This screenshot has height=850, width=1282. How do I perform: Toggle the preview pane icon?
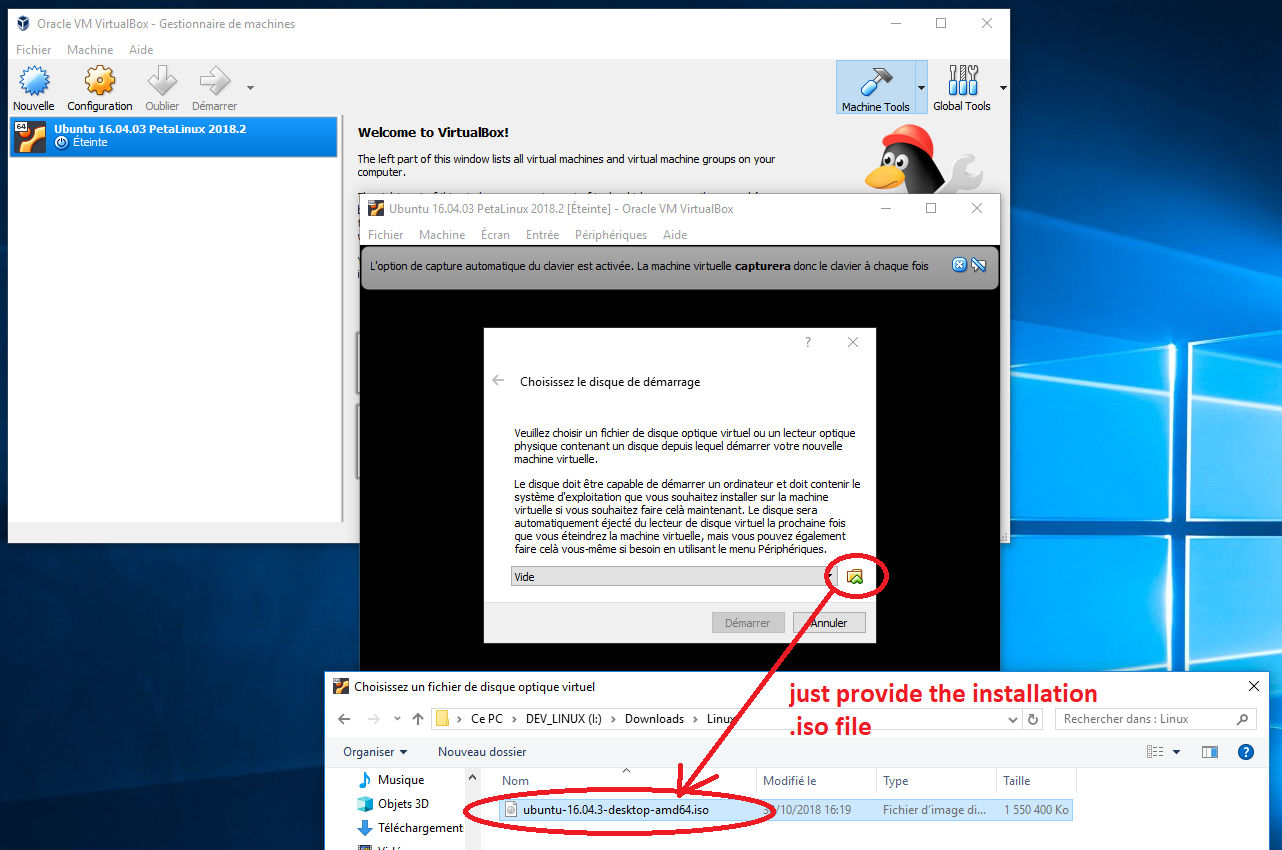click(x=1210, y=751)
